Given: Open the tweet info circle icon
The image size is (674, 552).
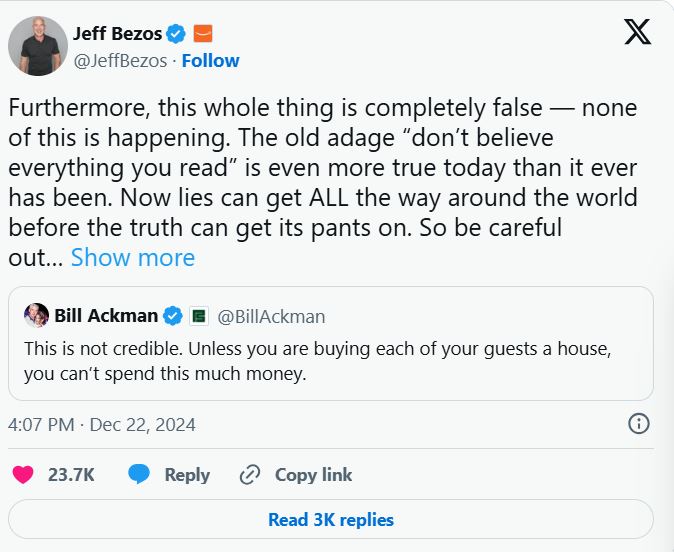Looking at the screenshot, I should [x=639, y=424].
